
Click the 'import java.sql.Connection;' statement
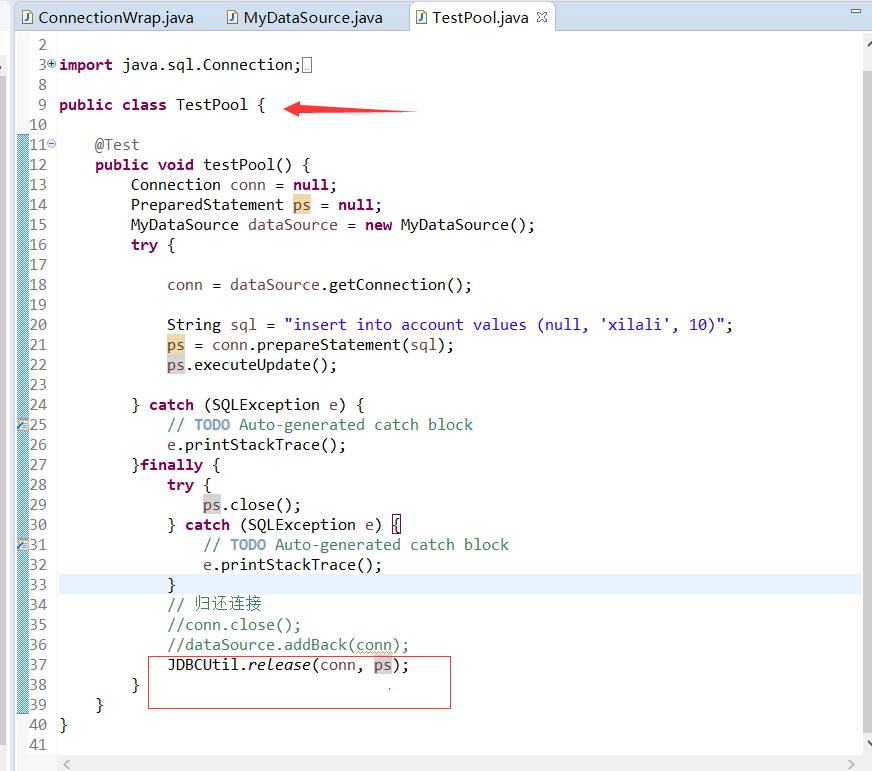[x=180, y=65]
